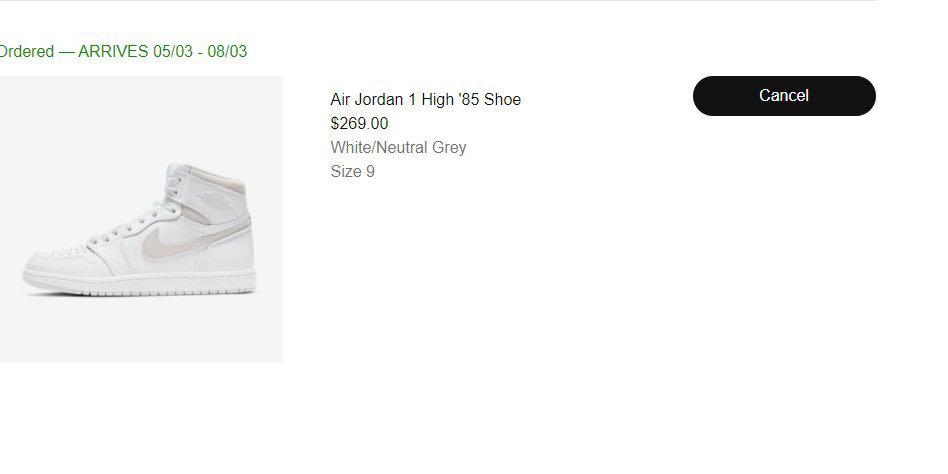Click the White/Neutral Grey colorway label

click(x=398, y=147)
